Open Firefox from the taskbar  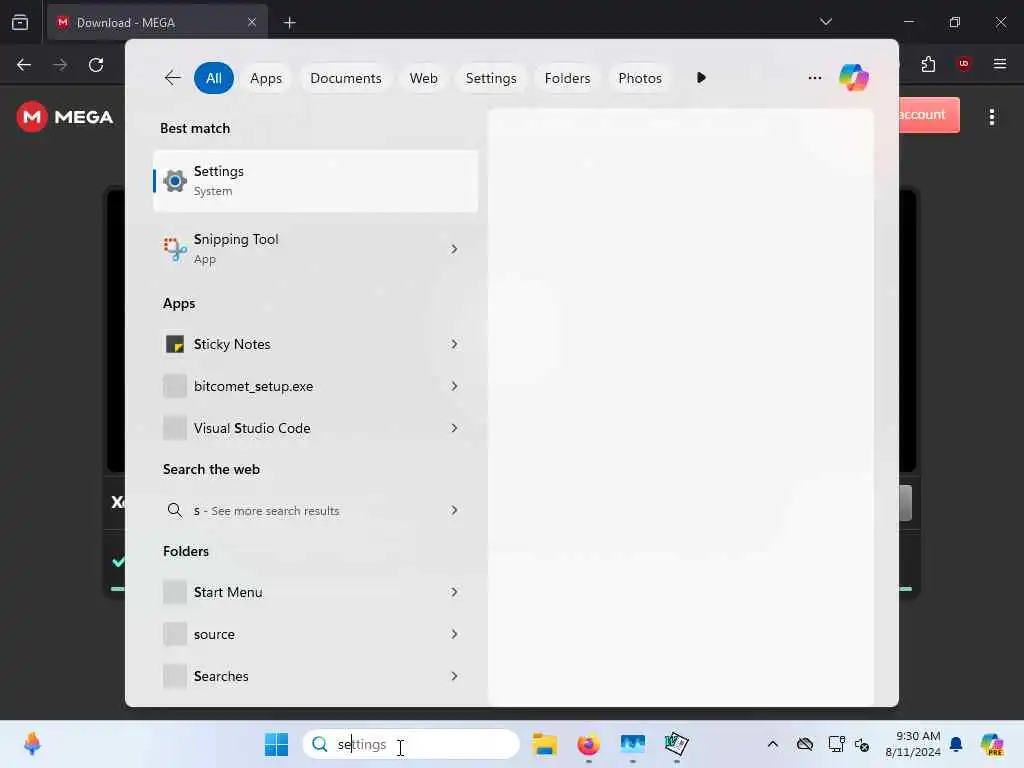click(588, 744)
